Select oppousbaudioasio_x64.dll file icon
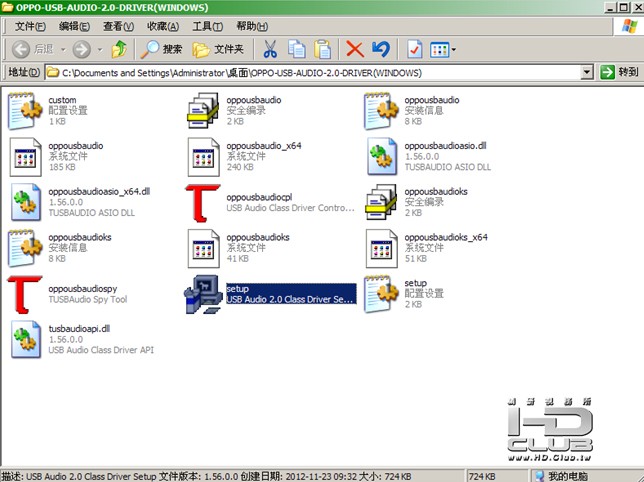This screenshot has width=644, height=482. click(26, 202)
